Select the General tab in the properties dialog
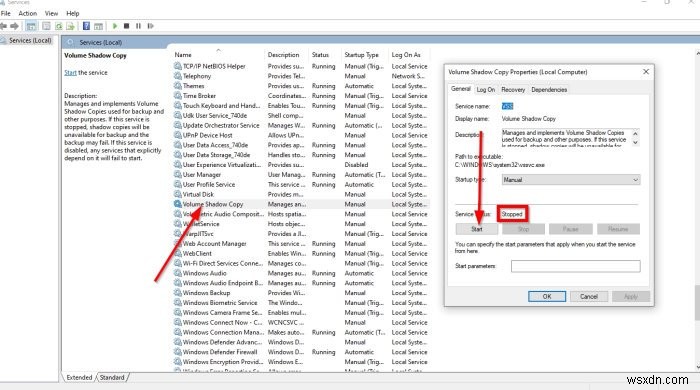The image size is (700, 390). (x=461, y=89)
